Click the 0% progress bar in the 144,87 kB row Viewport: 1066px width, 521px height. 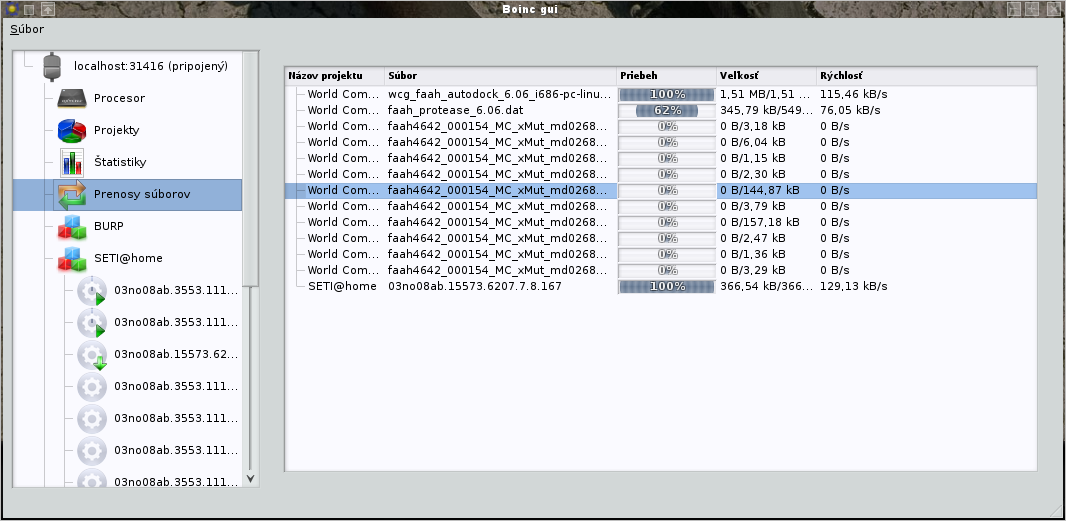tap(667, 190)
